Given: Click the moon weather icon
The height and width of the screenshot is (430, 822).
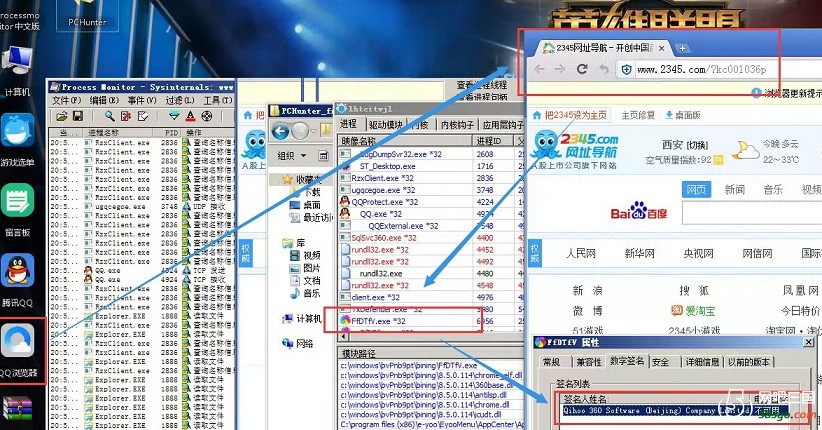Looking at the screenshot, I should (744, 150).
